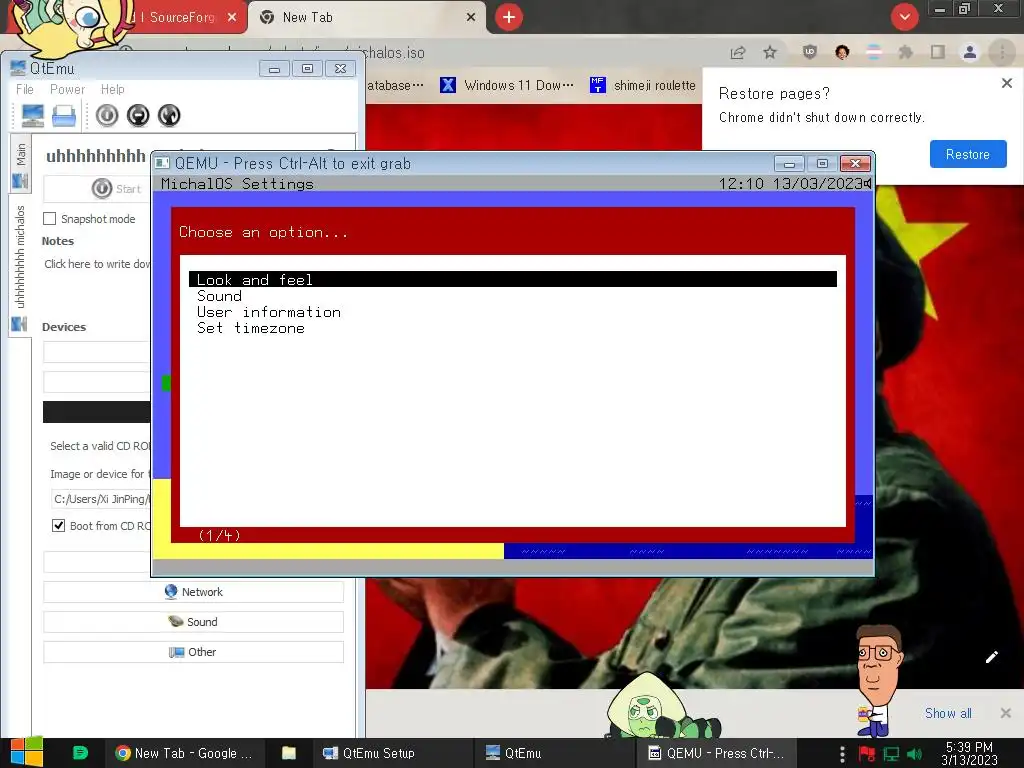Open the taskbar clock showing 5:39 PM

pyautogui.click(x=969, y=753)
